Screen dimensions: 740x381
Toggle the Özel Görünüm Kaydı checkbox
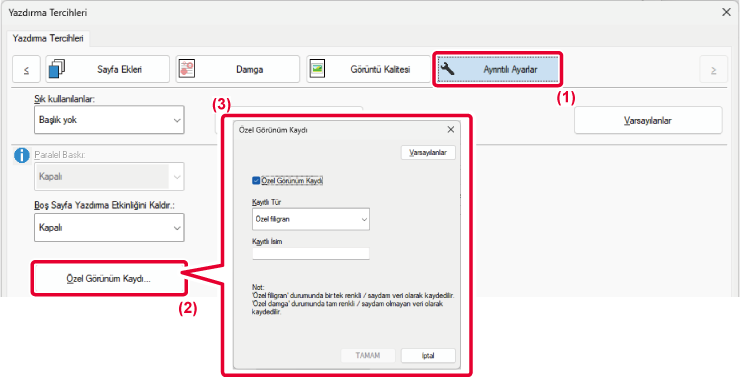256,180
